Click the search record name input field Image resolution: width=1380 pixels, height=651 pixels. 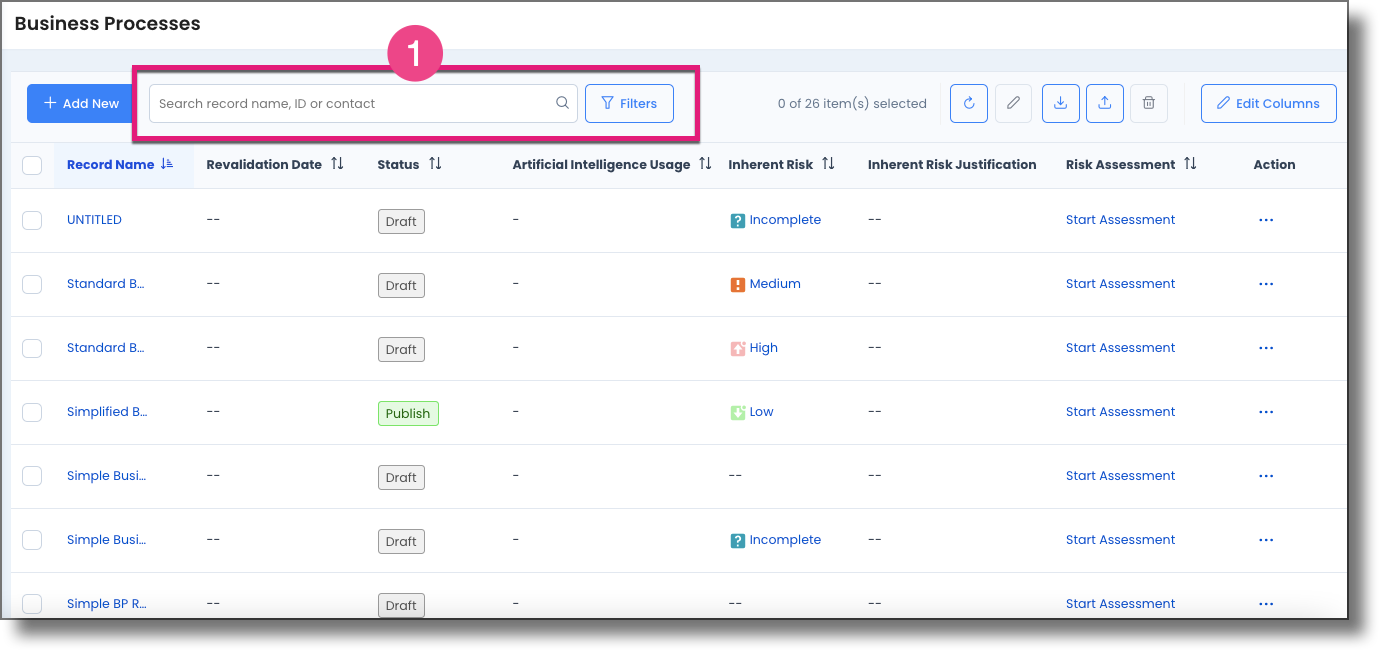coord(350,103)
